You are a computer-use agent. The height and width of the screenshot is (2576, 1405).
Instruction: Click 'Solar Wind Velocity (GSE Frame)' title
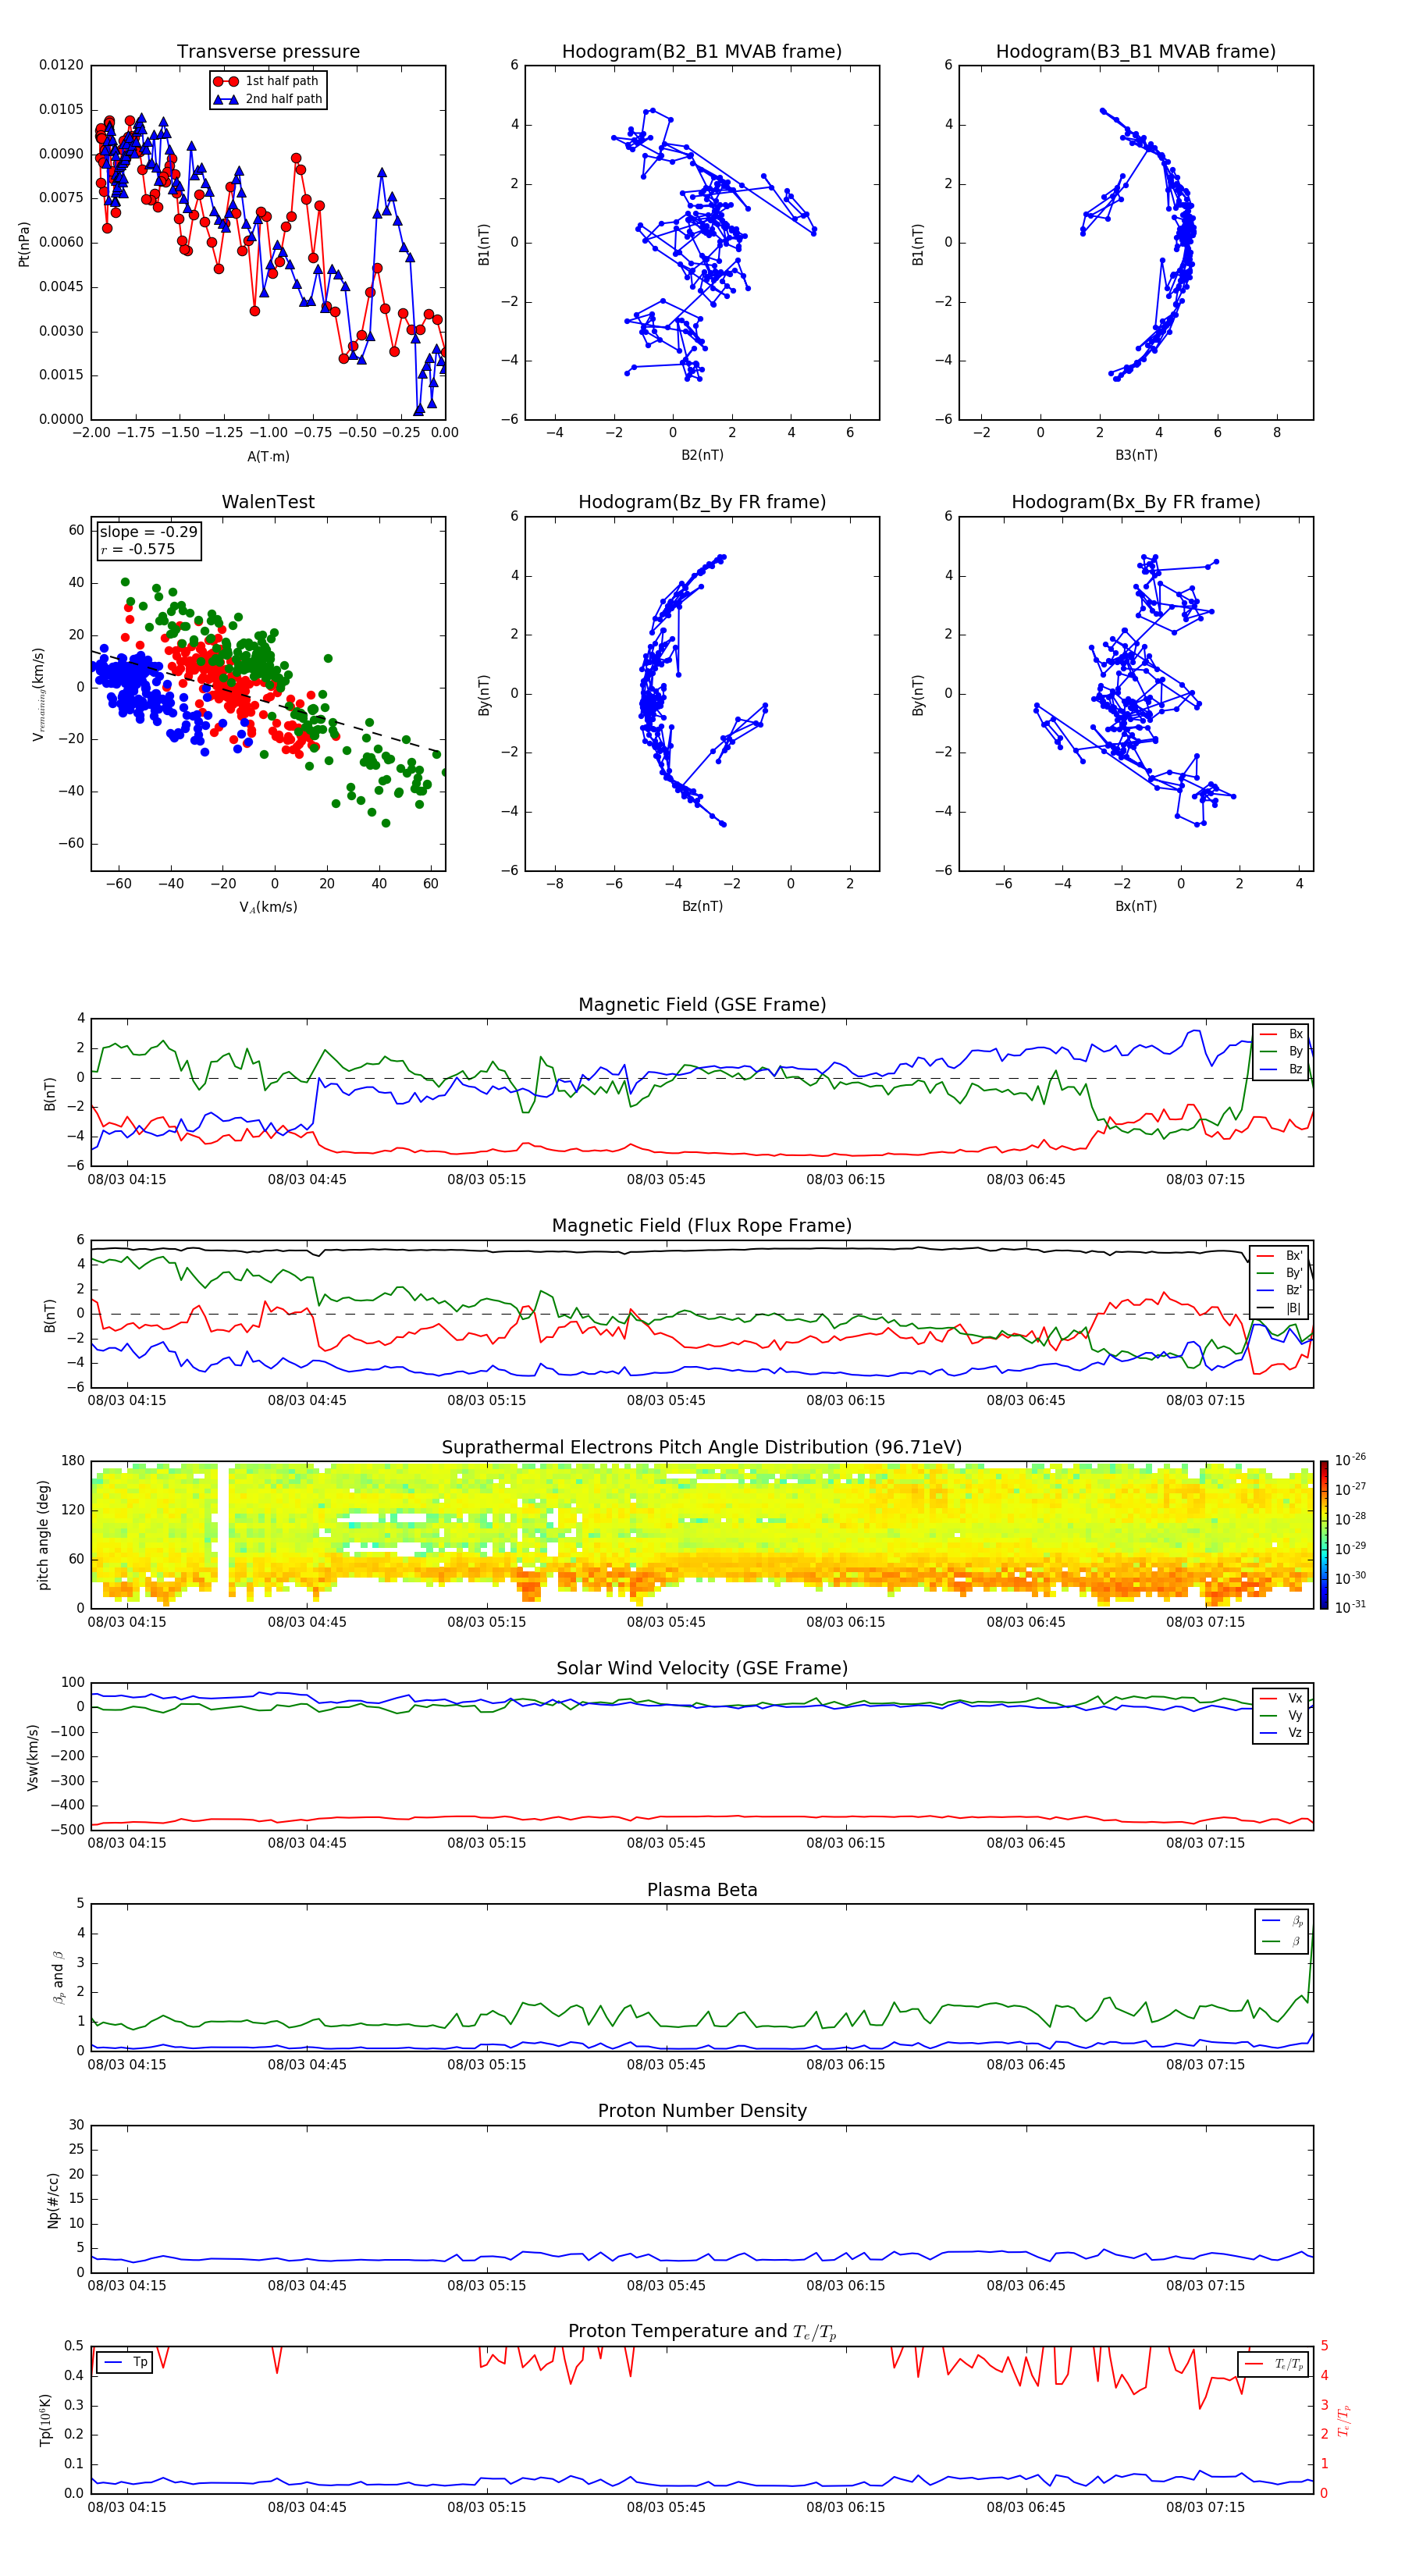(702, 1668)
